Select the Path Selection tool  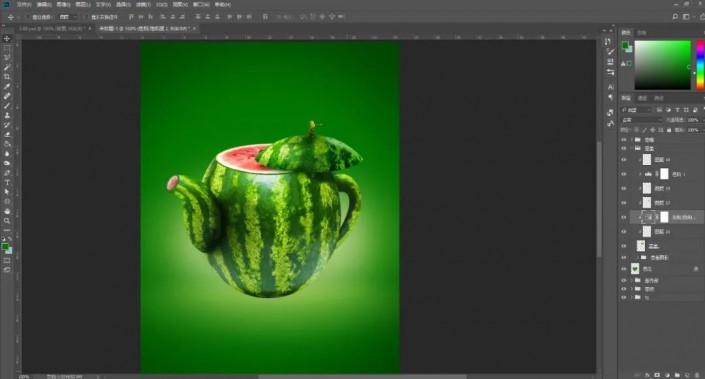click(x=7, y=192)
